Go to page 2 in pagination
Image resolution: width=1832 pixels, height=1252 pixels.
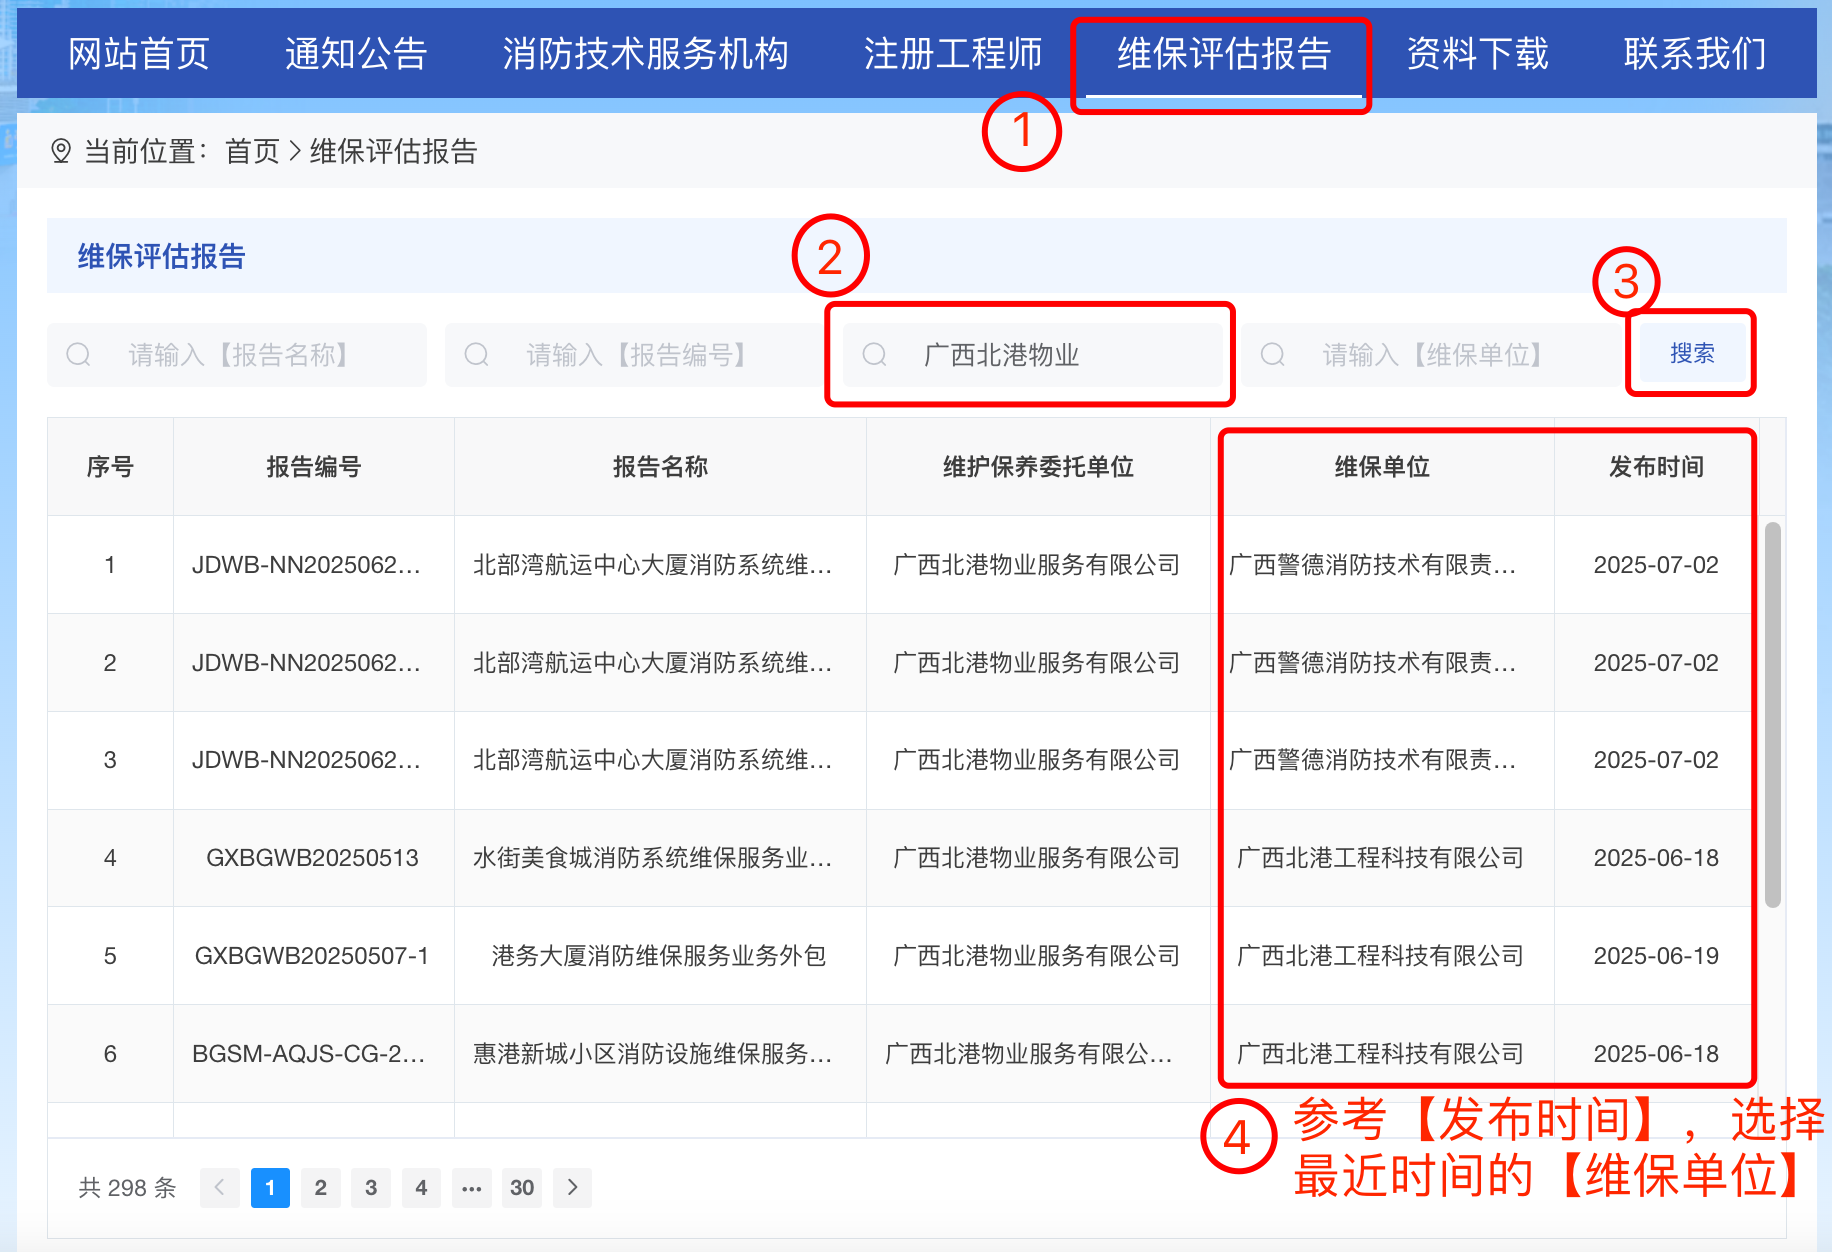point(320,1188)
